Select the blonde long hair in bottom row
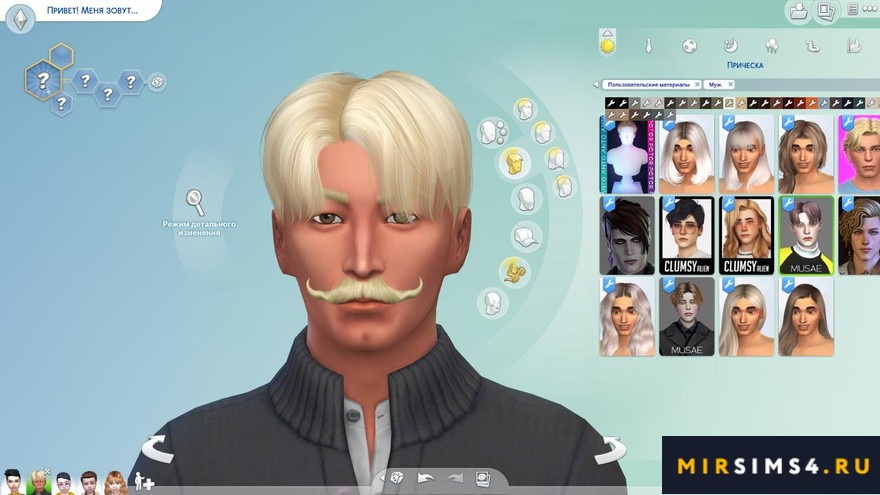The width and height of the screenshot is (880, 495). click(x=746, y=317)
